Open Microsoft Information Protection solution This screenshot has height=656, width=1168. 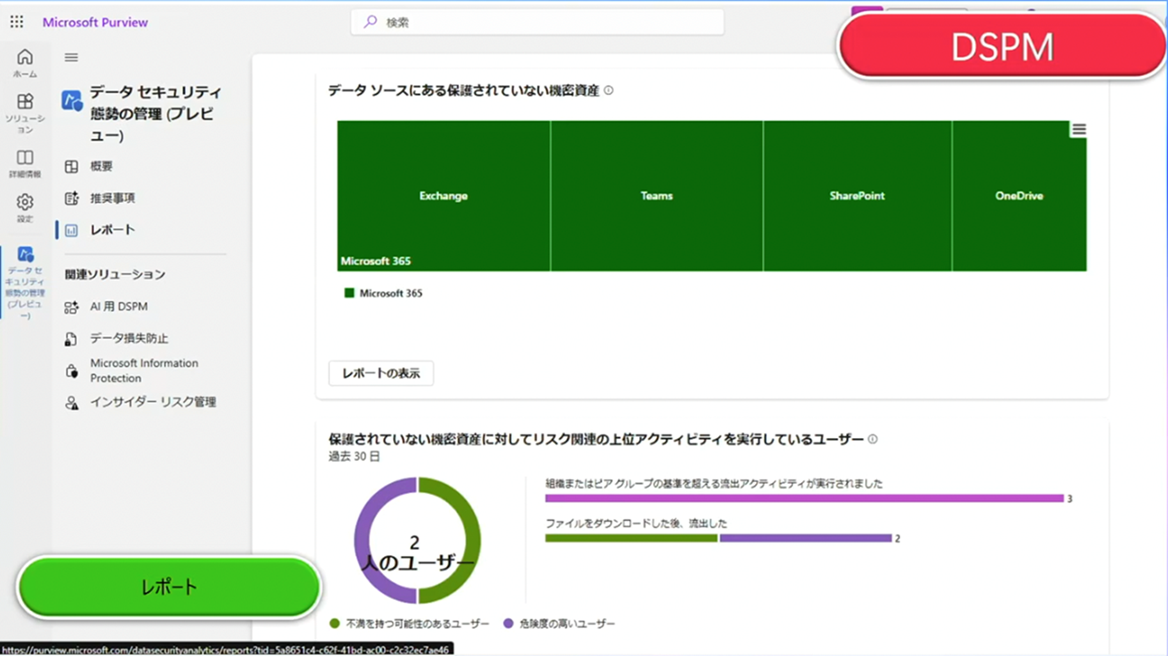(144, 371)
